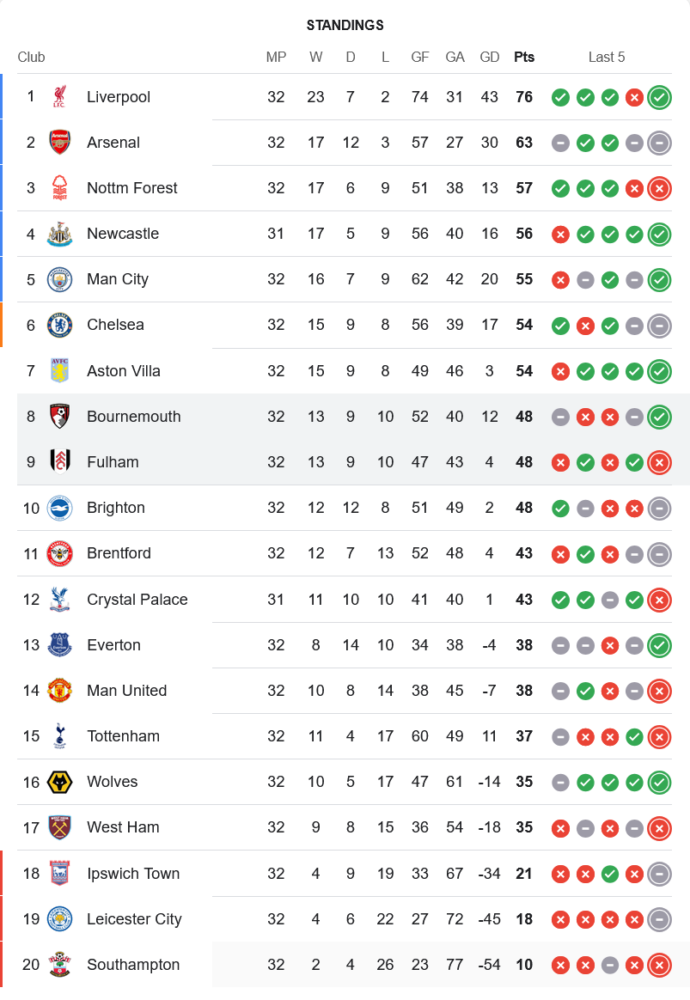690x1000 pixels.
Task: Click the Last 5 column header
Action: coord(606,57)
